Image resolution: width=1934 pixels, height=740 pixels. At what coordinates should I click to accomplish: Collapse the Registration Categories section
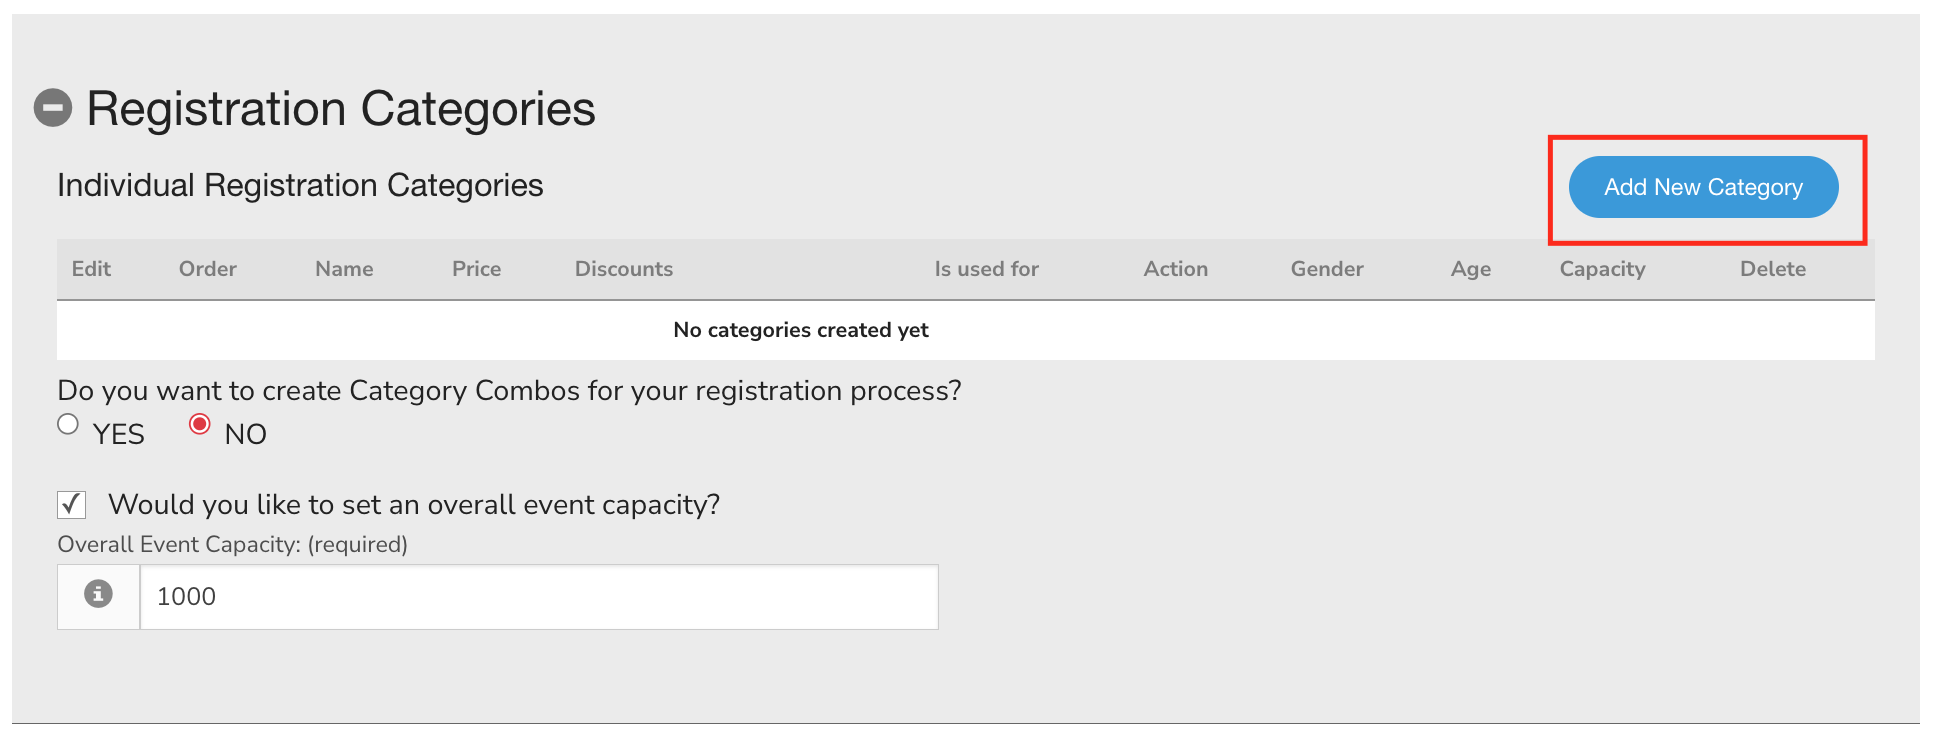(x=53, y=108)
